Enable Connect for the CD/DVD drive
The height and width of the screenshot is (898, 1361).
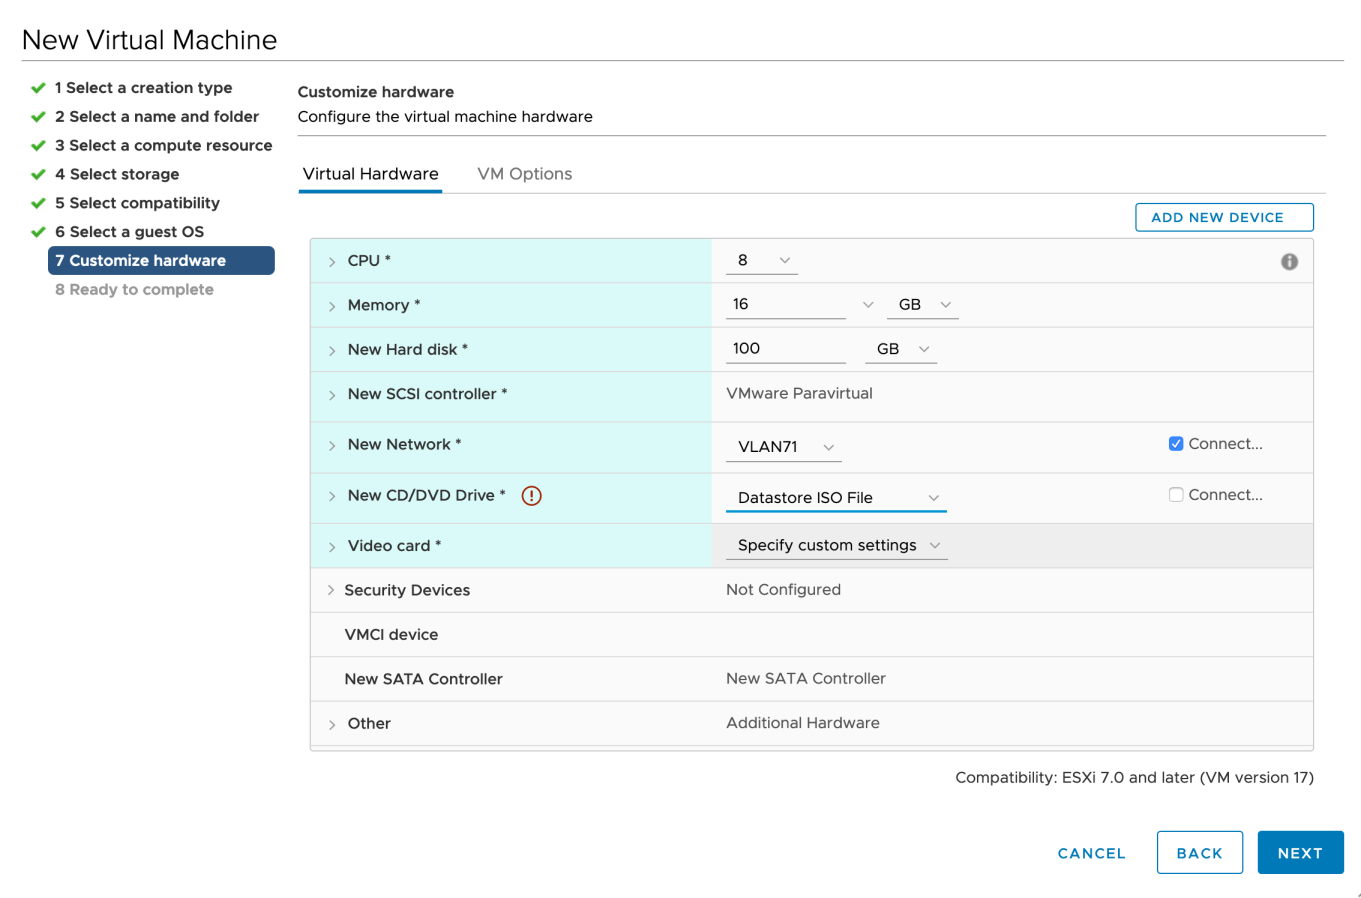[x=1176, y=494]
